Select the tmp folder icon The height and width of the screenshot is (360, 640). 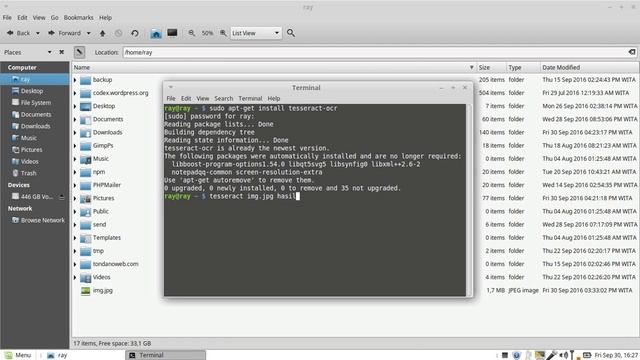pos(85,251)
